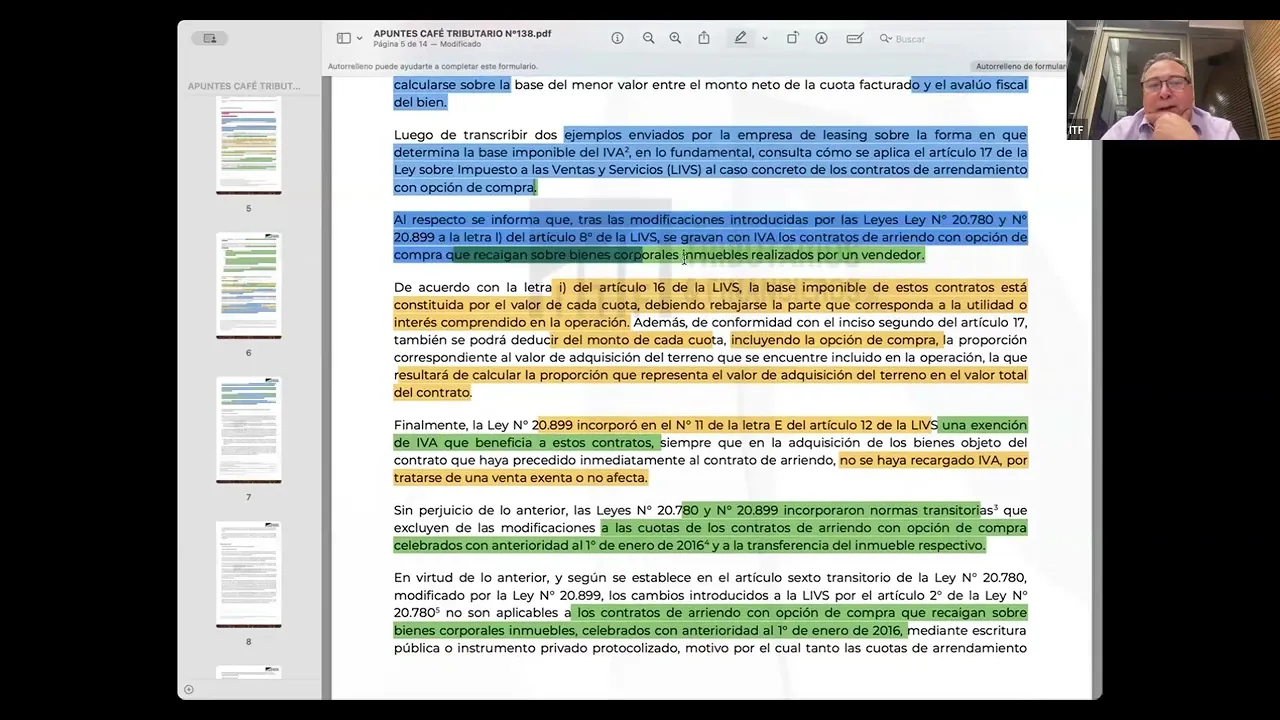
Task: Jump to the page 8 thumbnail
Action: 249,574
